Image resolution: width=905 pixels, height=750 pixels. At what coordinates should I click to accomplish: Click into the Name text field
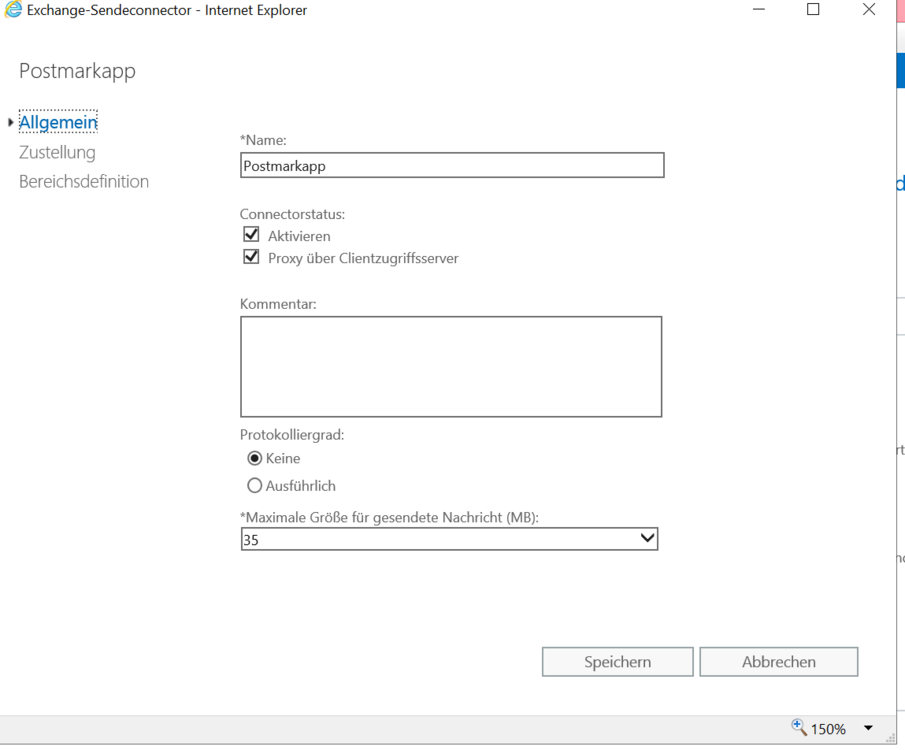[452, 166]
